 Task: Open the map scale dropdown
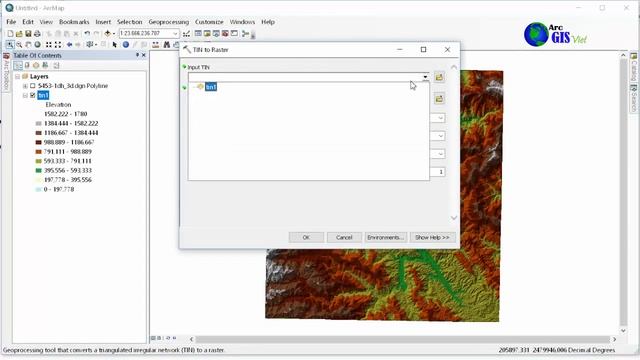[x=175, y=33]
